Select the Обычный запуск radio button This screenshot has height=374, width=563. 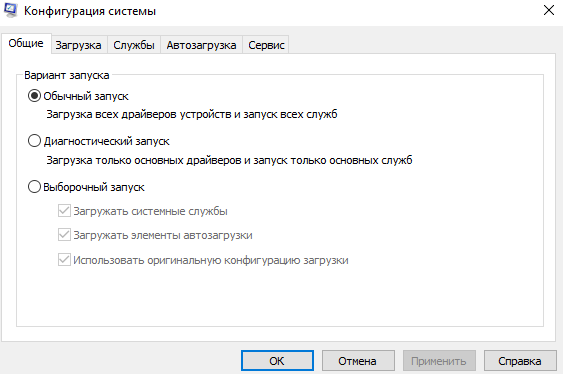tap(34, 96)
